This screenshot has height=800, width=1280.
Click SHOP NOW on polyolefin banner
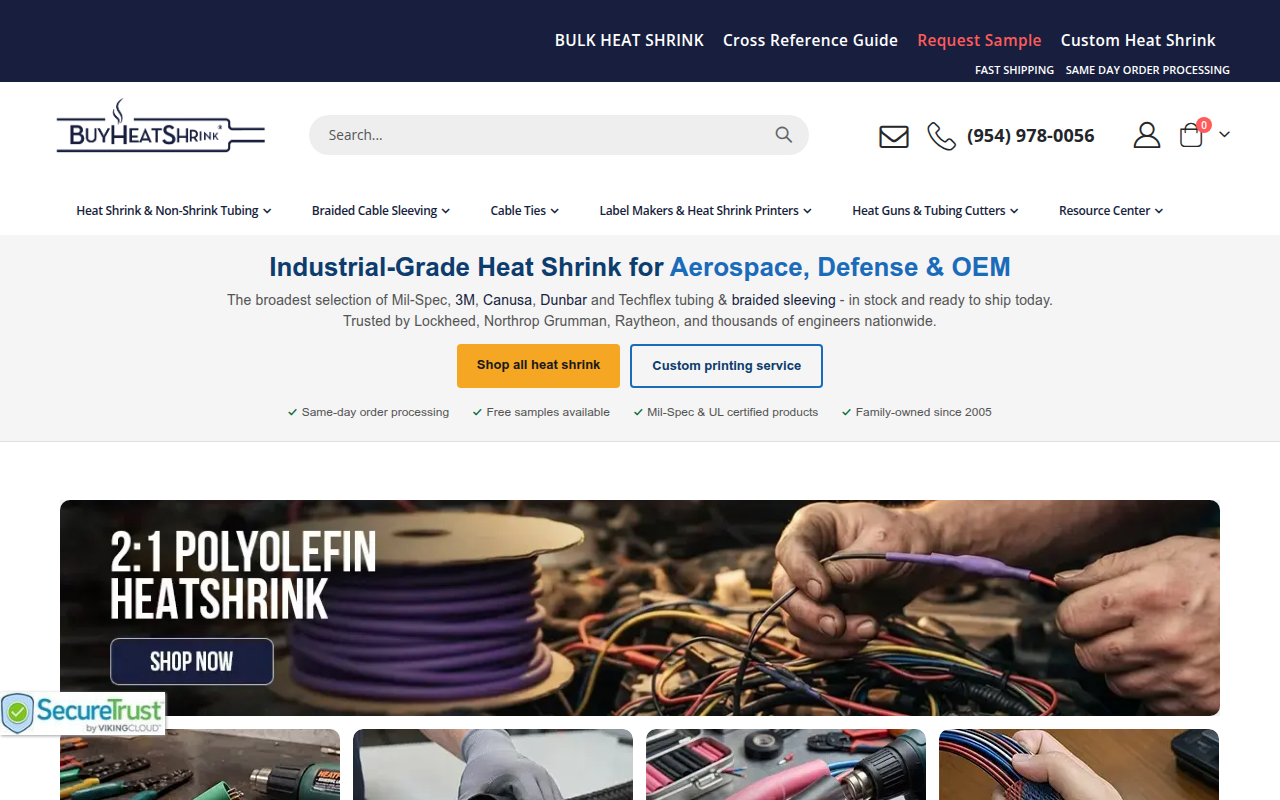[192, 662]
